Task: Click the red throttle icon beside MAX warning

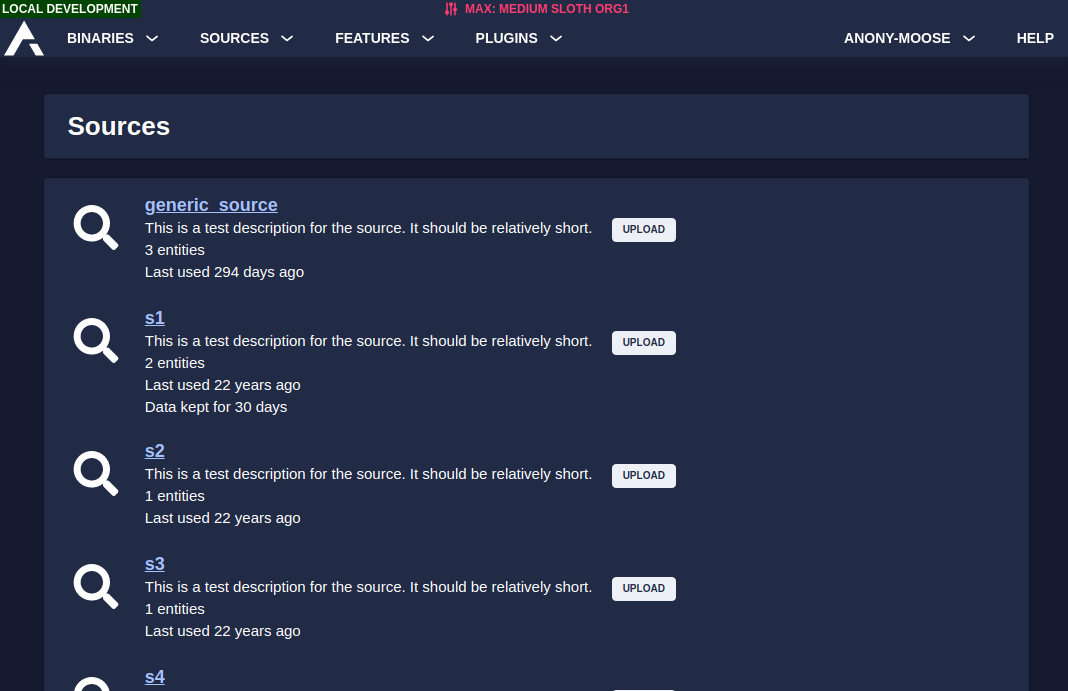Action: click(449, 9)
